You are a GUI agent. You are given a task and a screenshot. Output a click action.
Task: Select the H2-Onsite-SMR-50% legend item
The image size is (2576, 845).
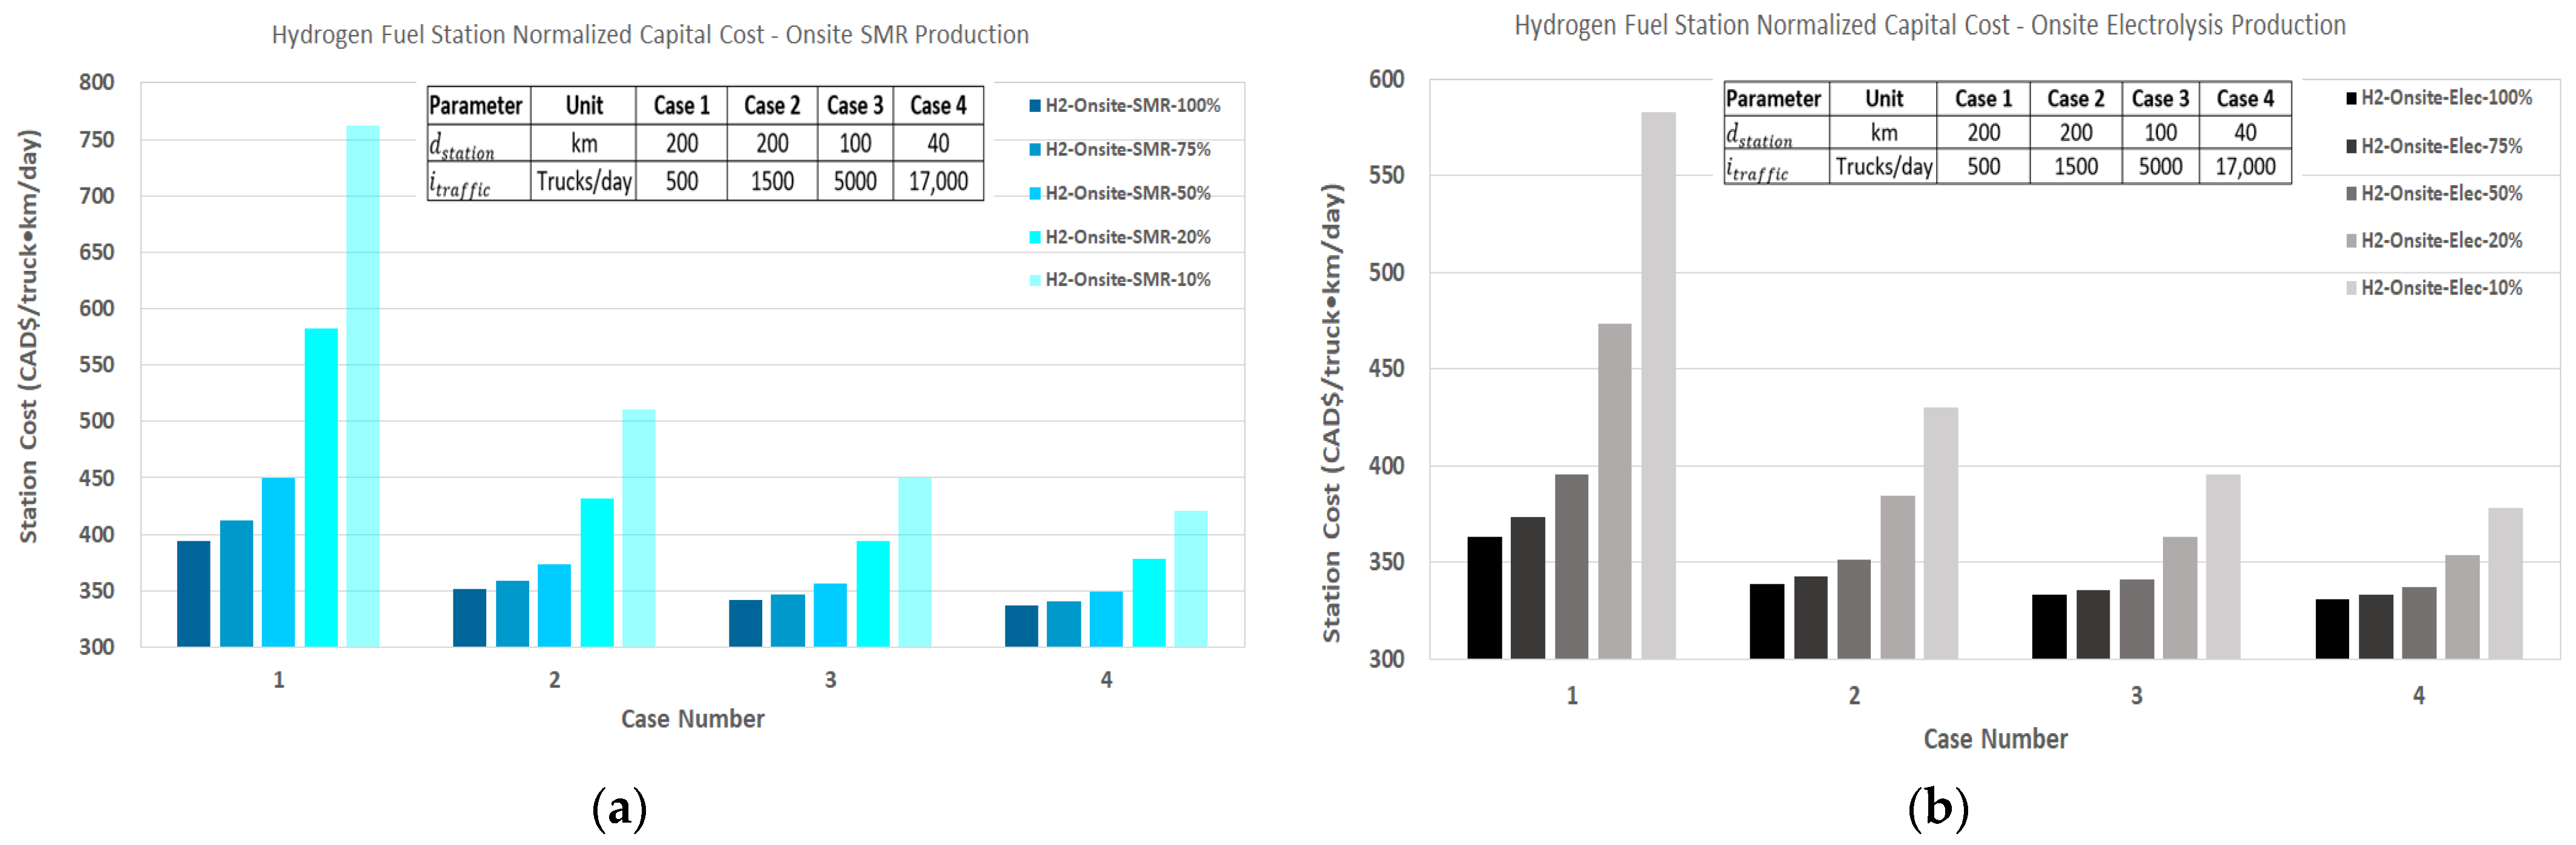tap(1127, 193)
